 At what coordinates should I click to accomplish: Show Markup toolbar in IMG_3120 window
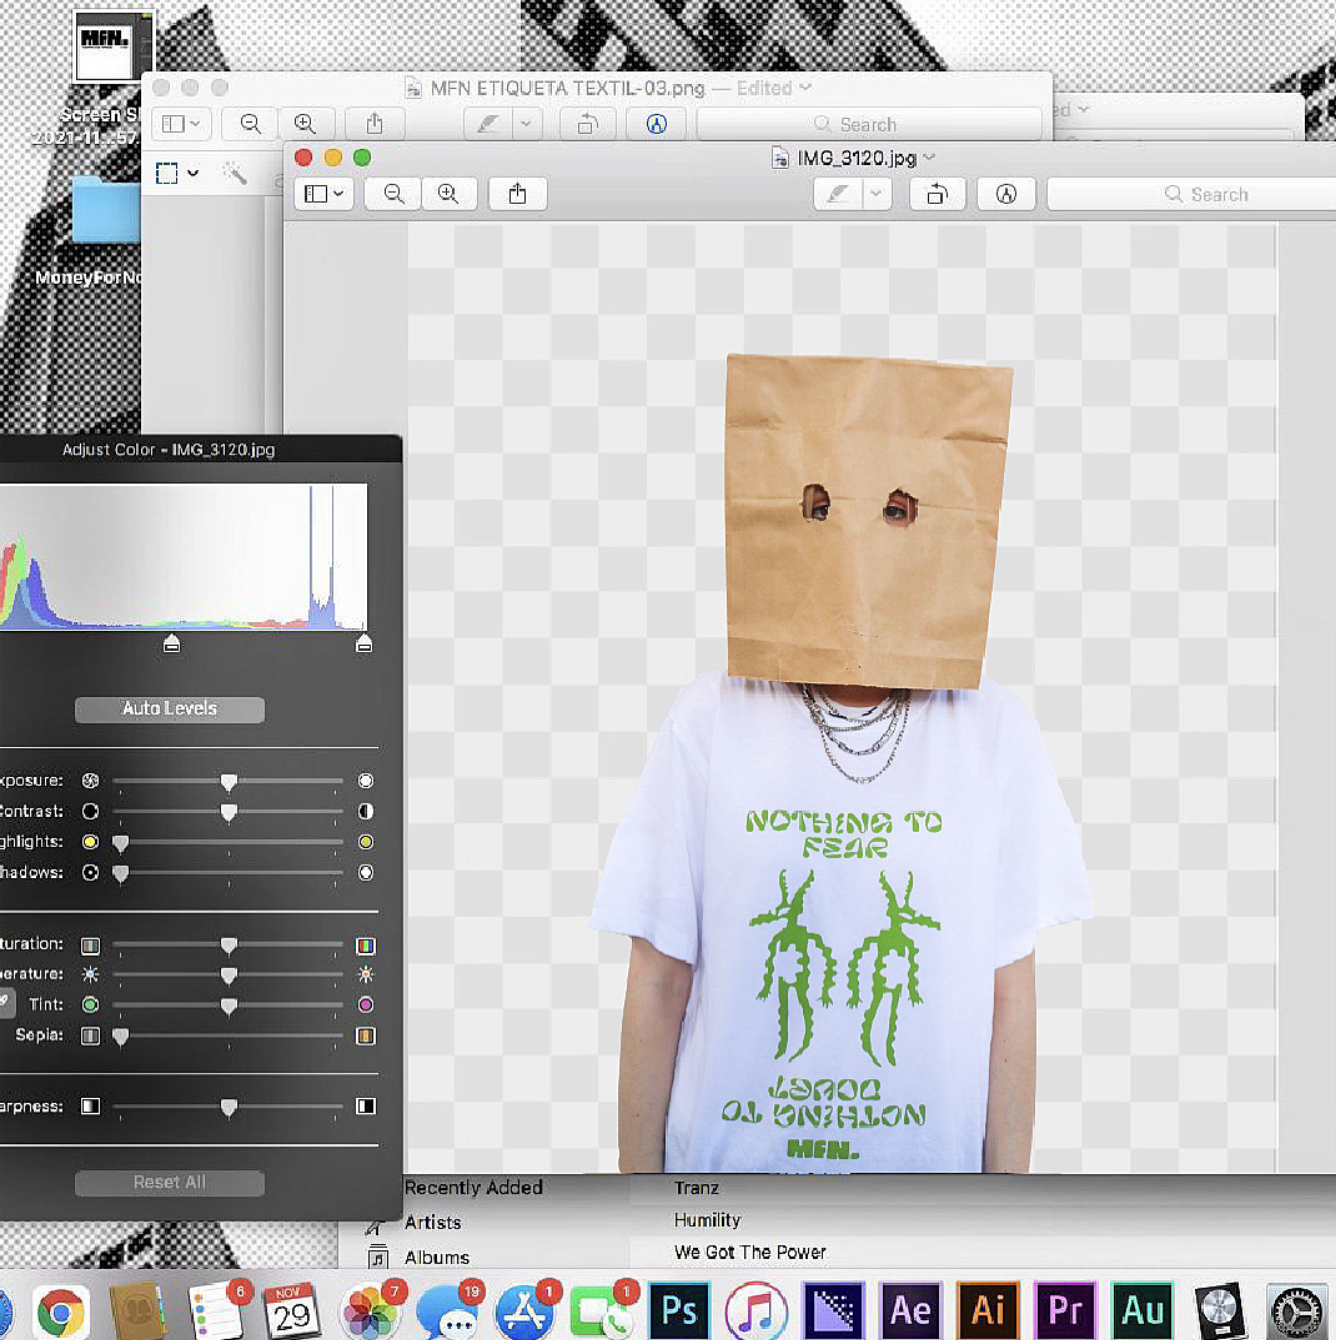(x=1006, y=194)
